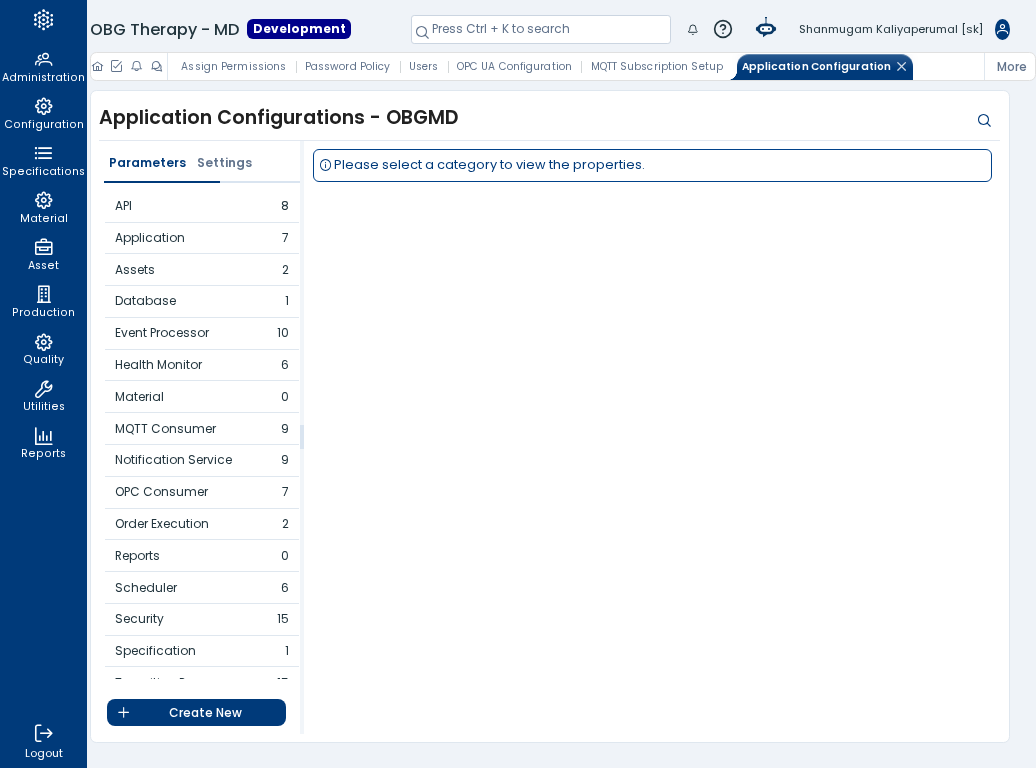Image resolution: width=1036 pixels, height=768 pixels.
Task: Select the Security category
Action: [x=202, y=619]
